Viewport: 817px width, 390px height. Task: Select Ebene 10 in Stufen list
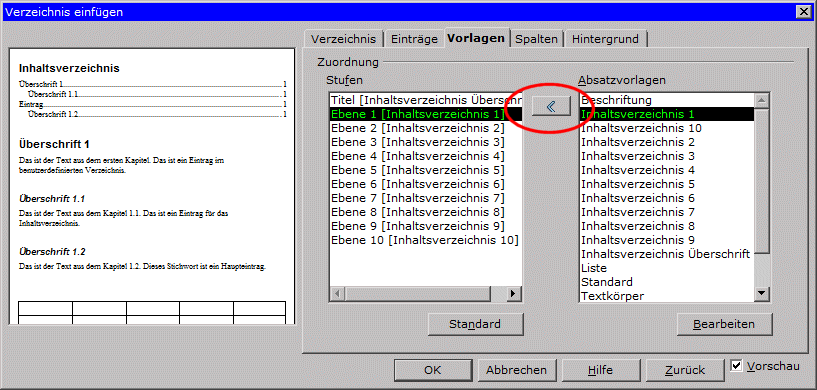426,240
